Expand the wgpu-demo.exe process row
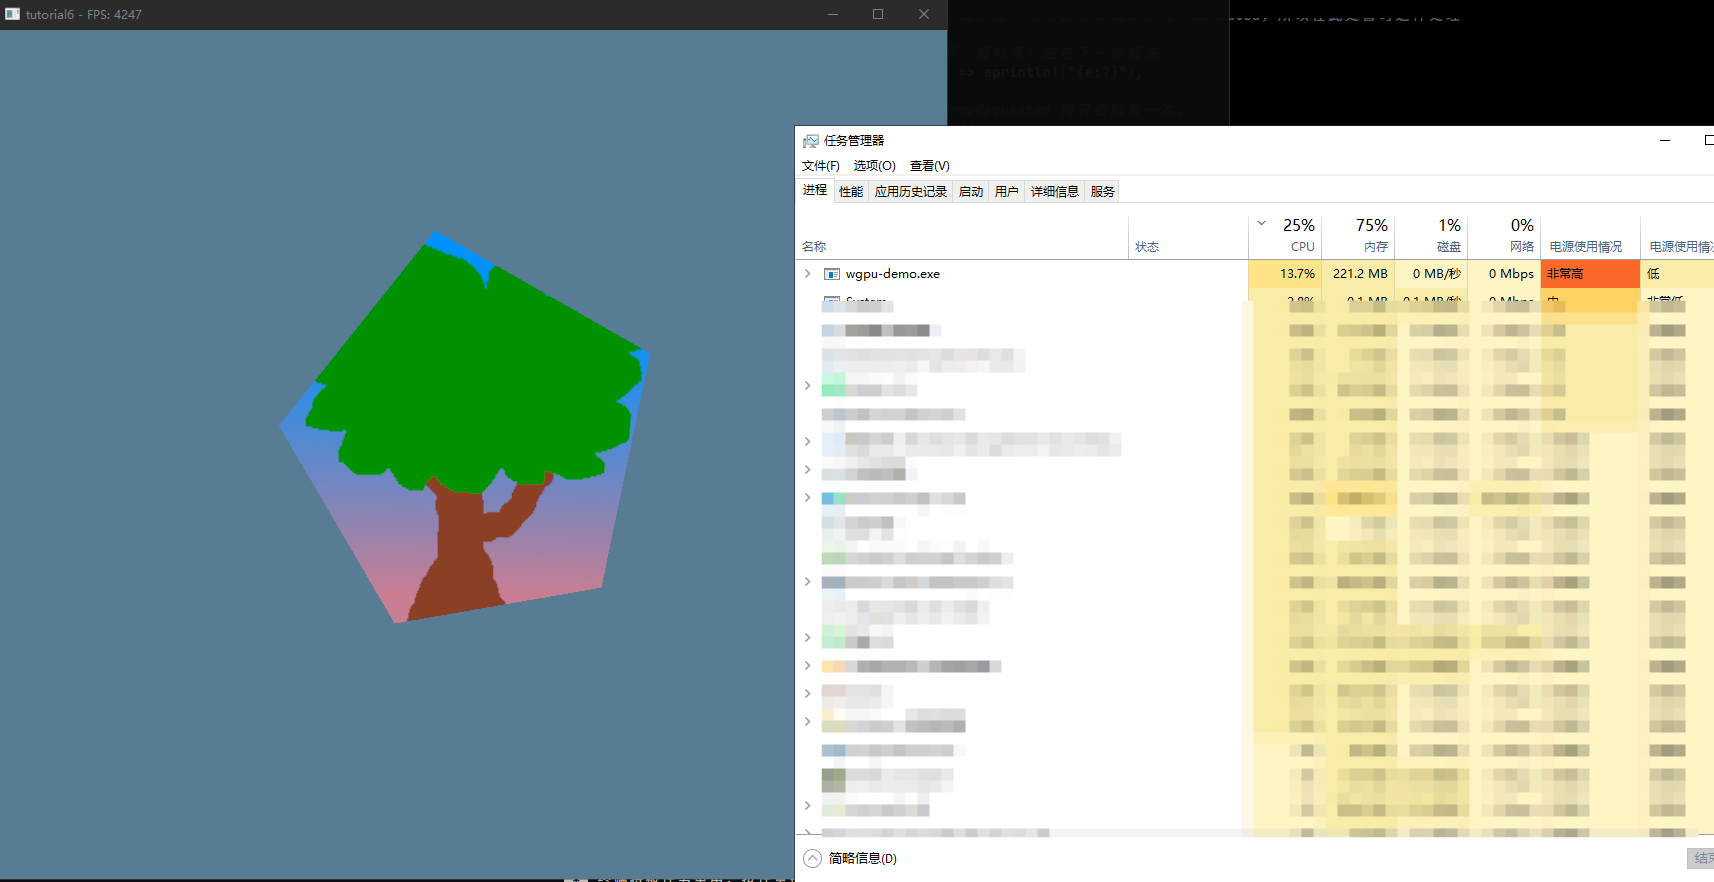 (x=807, y=273)
